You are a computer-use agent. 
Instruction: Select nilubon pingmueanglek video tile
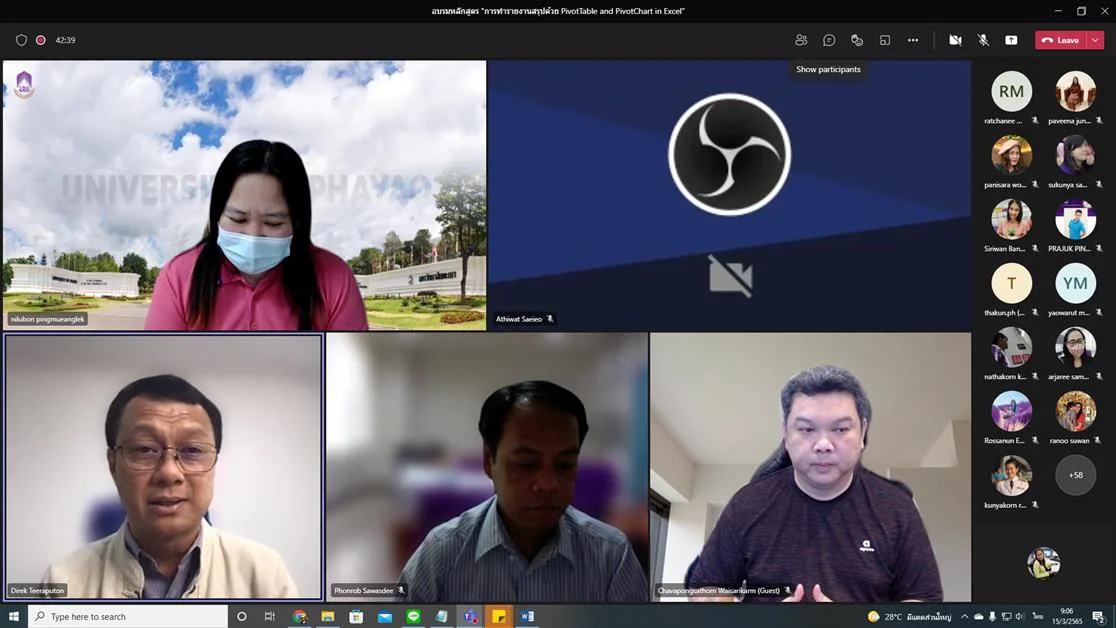coord(245,195)
